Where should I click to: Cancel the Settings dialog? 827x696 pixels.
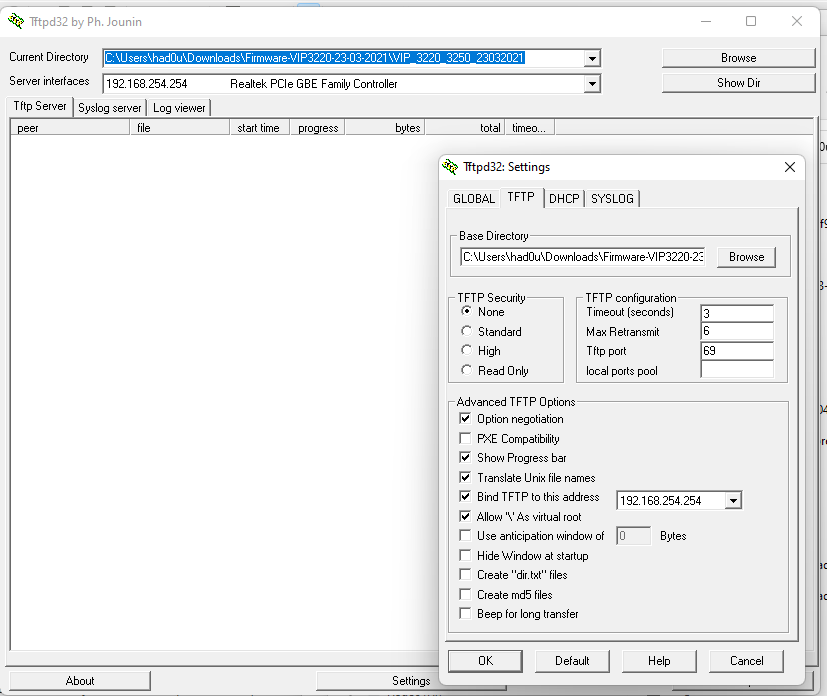click(746, 661)
